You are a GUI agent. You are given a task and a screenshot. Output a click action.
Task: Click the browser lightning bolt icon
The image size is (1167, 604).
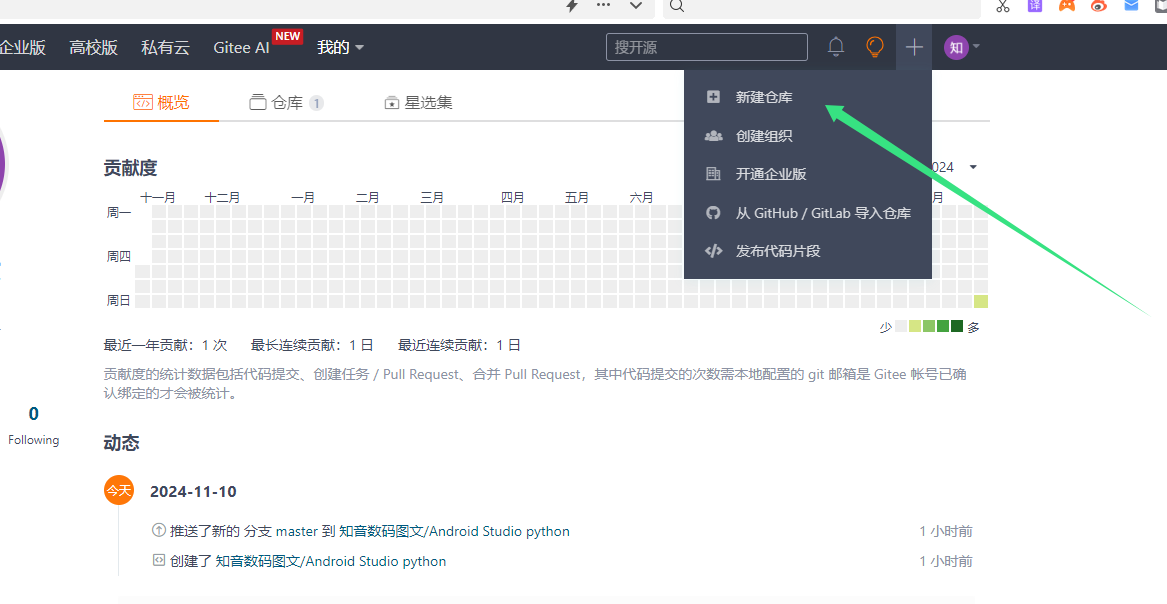[572, 5]
